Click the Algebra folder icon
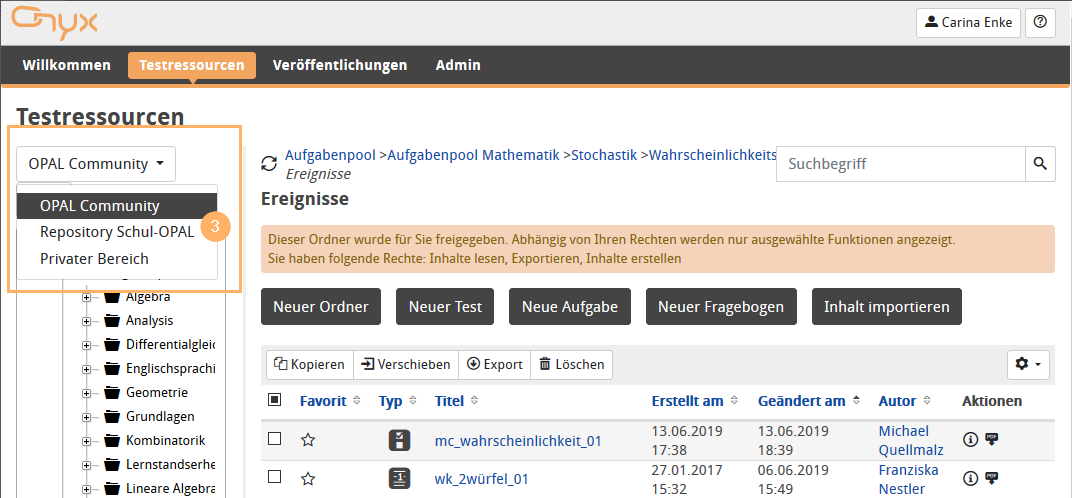Image resolution: width=1072 pixels, height=498 pixels. 112,297
